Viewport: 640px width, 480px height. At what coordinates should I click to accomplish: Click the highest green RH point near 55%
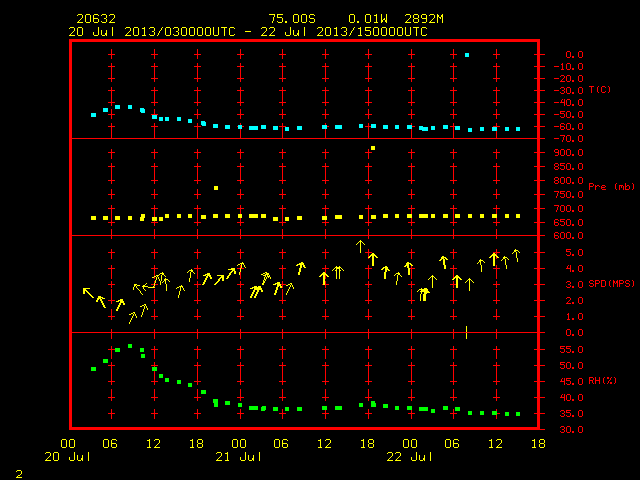coord(130,346)
